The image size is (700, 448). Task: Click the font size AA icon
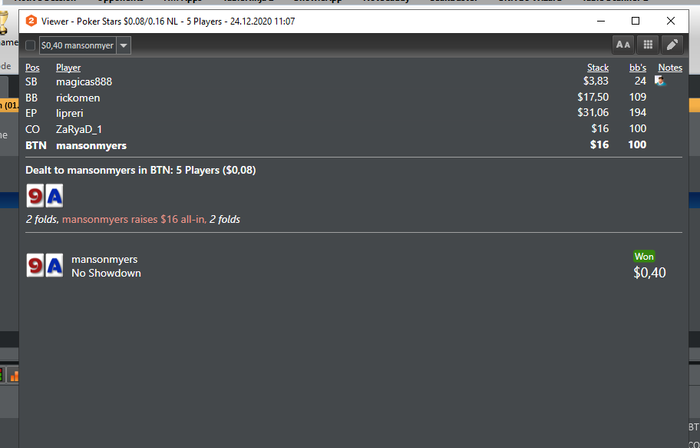click(623, 45)
